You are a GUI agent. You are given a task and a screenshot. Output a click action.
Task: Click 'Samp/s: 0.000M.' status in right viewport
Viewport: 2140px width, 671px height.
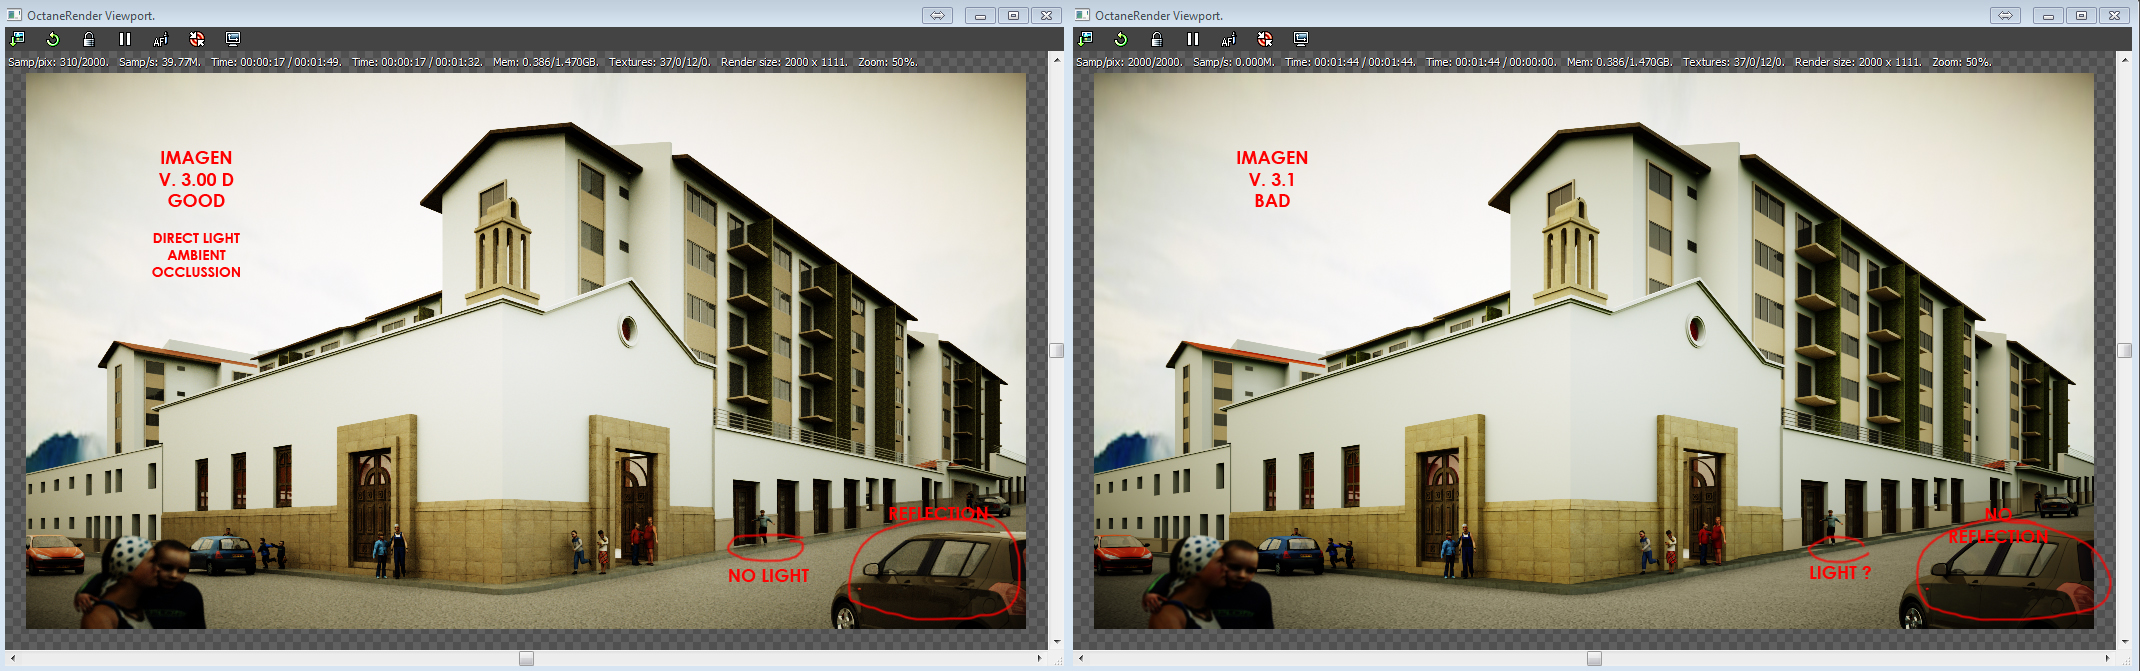[1234, 62]
